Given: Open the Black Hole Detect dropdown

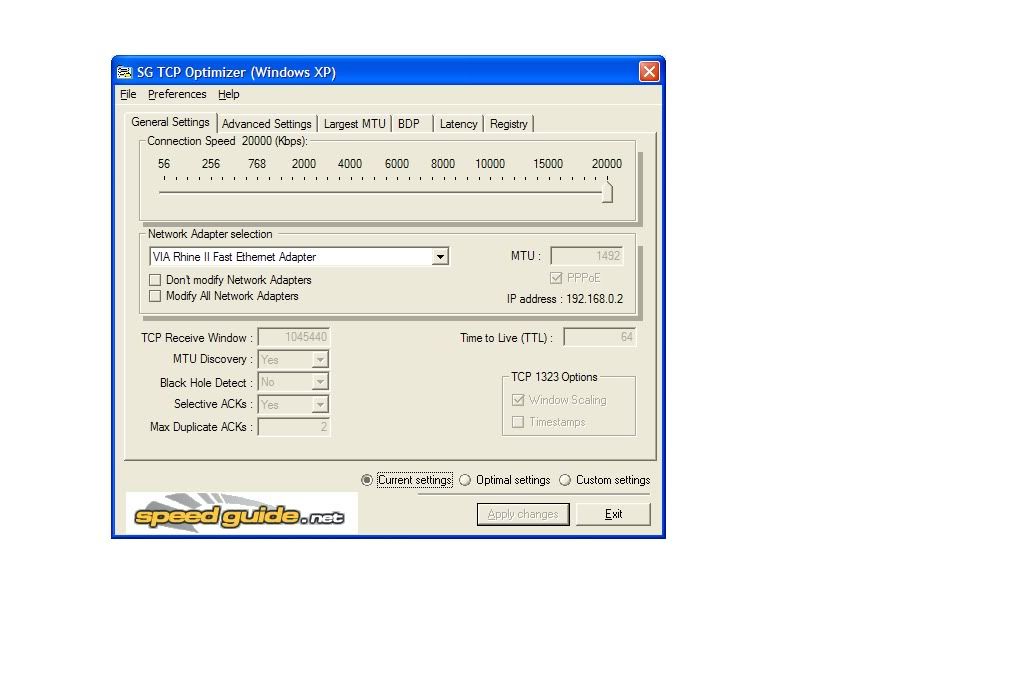Looking at the screenshot, I should click(320, 382).
